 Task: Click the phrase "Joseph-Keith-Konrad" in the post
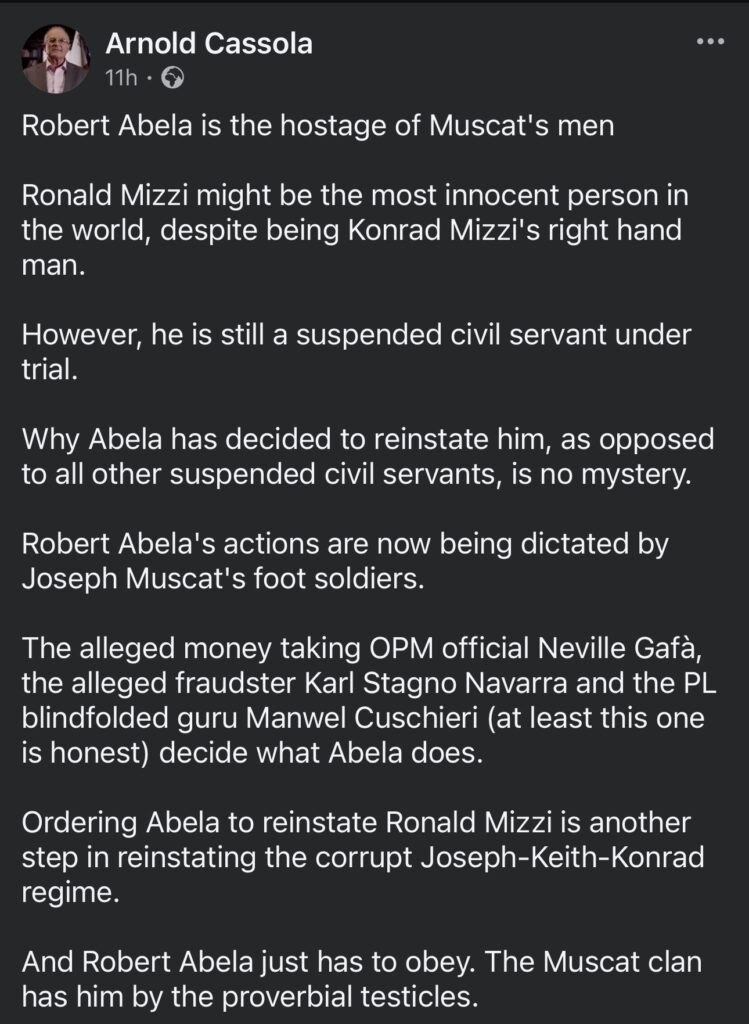click(562, 857)
